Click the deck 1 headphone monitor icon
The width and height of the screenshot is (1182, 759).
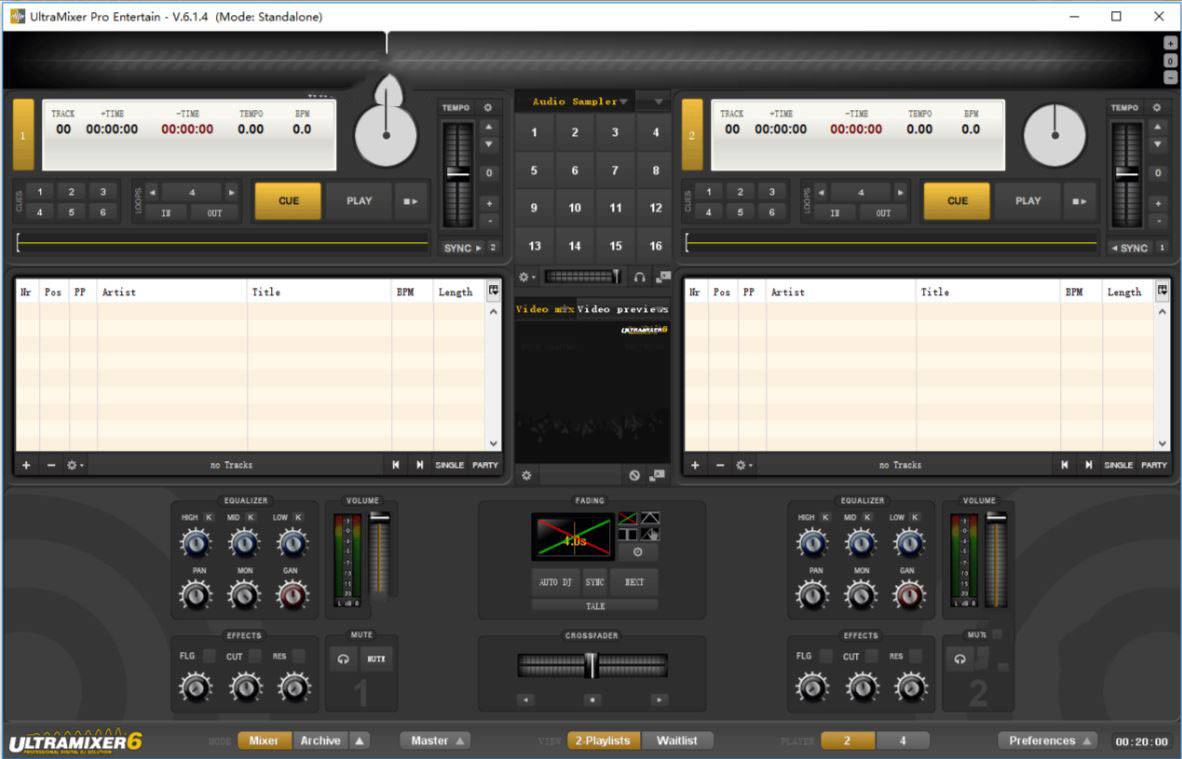pos(344,659)
